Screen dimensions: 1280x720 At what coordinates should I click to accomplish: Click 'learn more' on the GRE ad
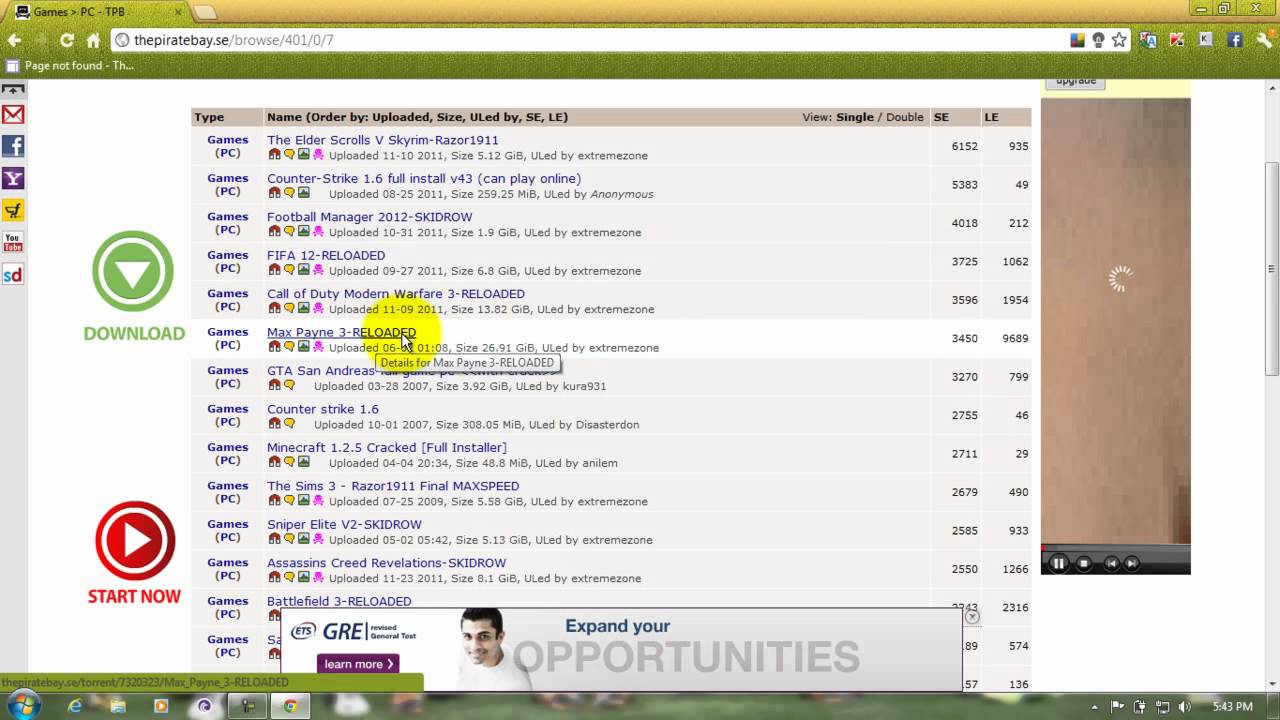tap(358, 664)
